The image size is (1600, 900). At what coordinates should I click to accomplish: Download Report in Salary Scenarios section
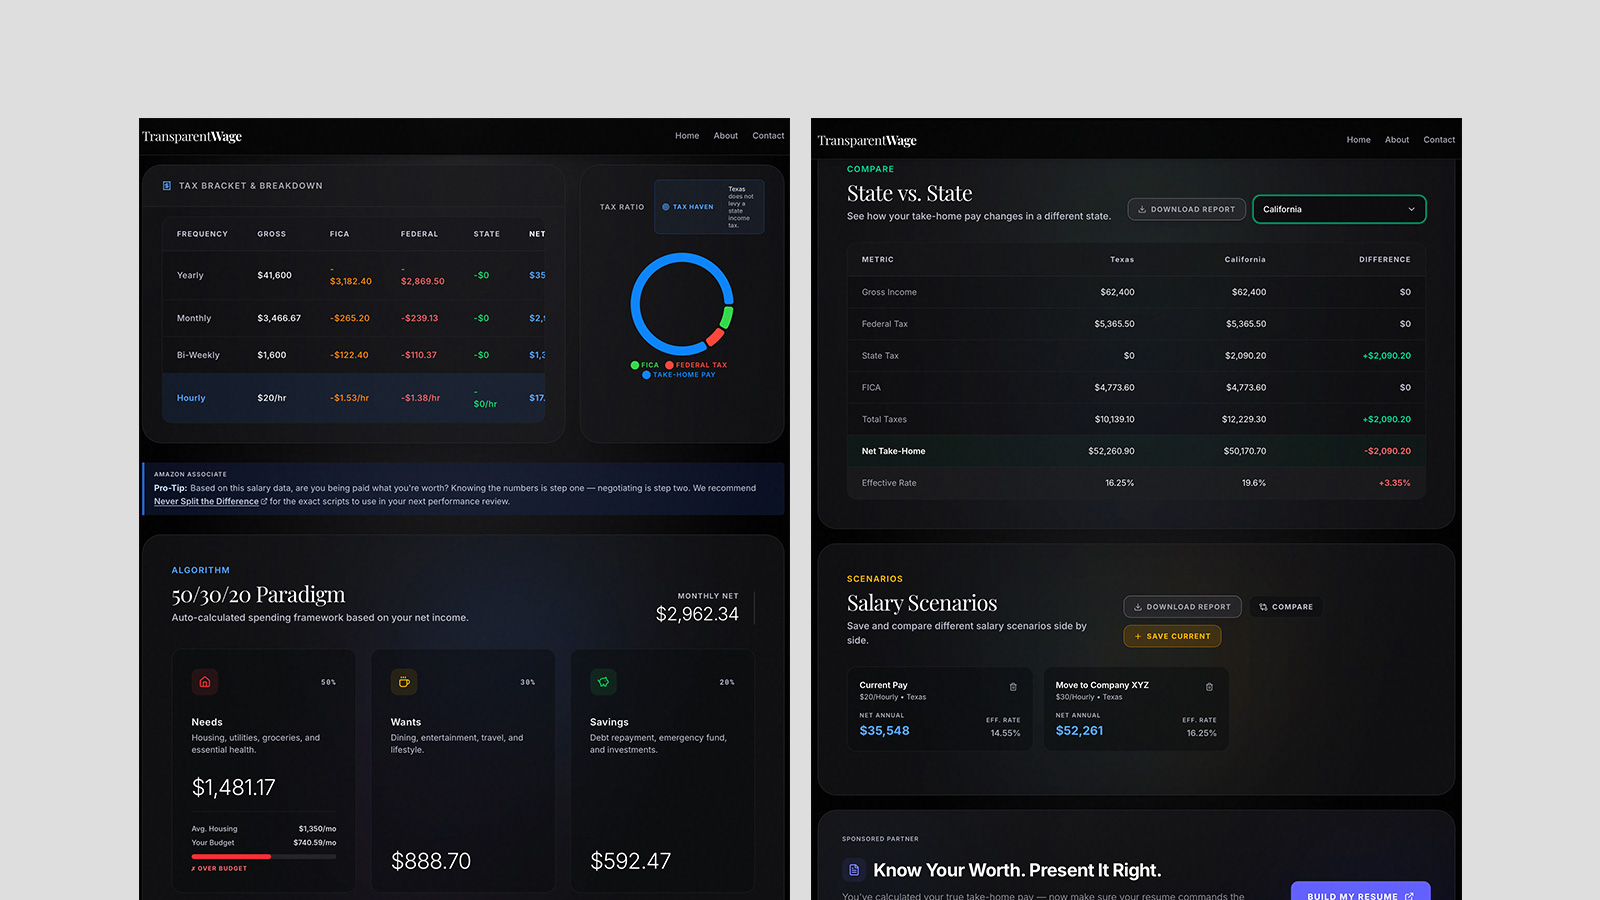[x=1183, y=607]
